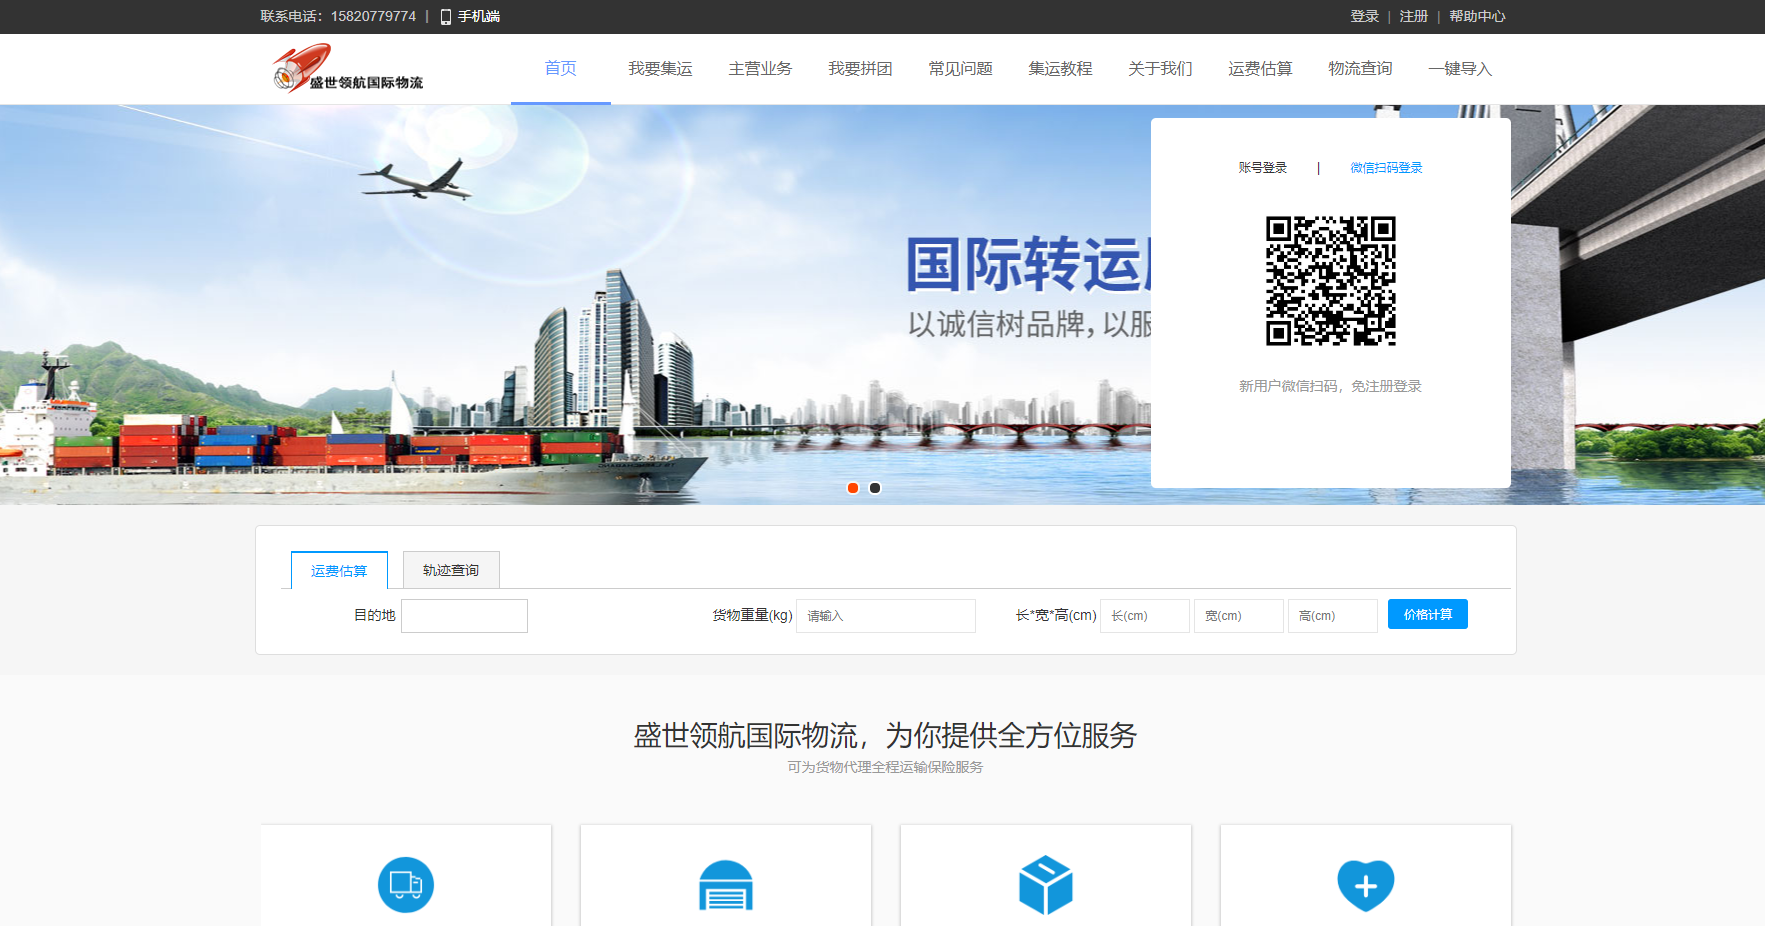Click 新用户微信扫码，免注册登录 text
Screen dimensions: 1765x926
pyautogui.click(x=1331, y=386)
